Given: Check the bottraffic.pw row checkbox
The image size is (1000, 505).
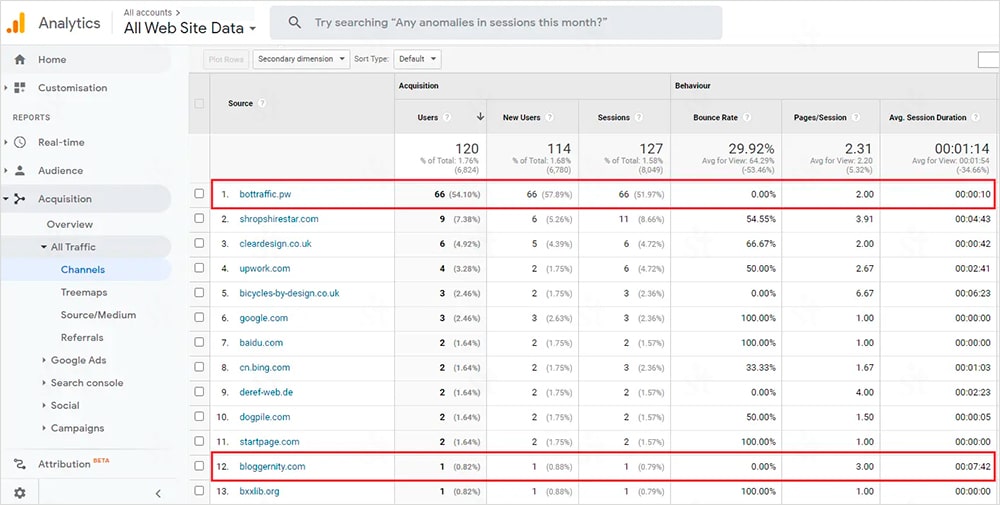Looking at the screenshot, I should (199, 194).
